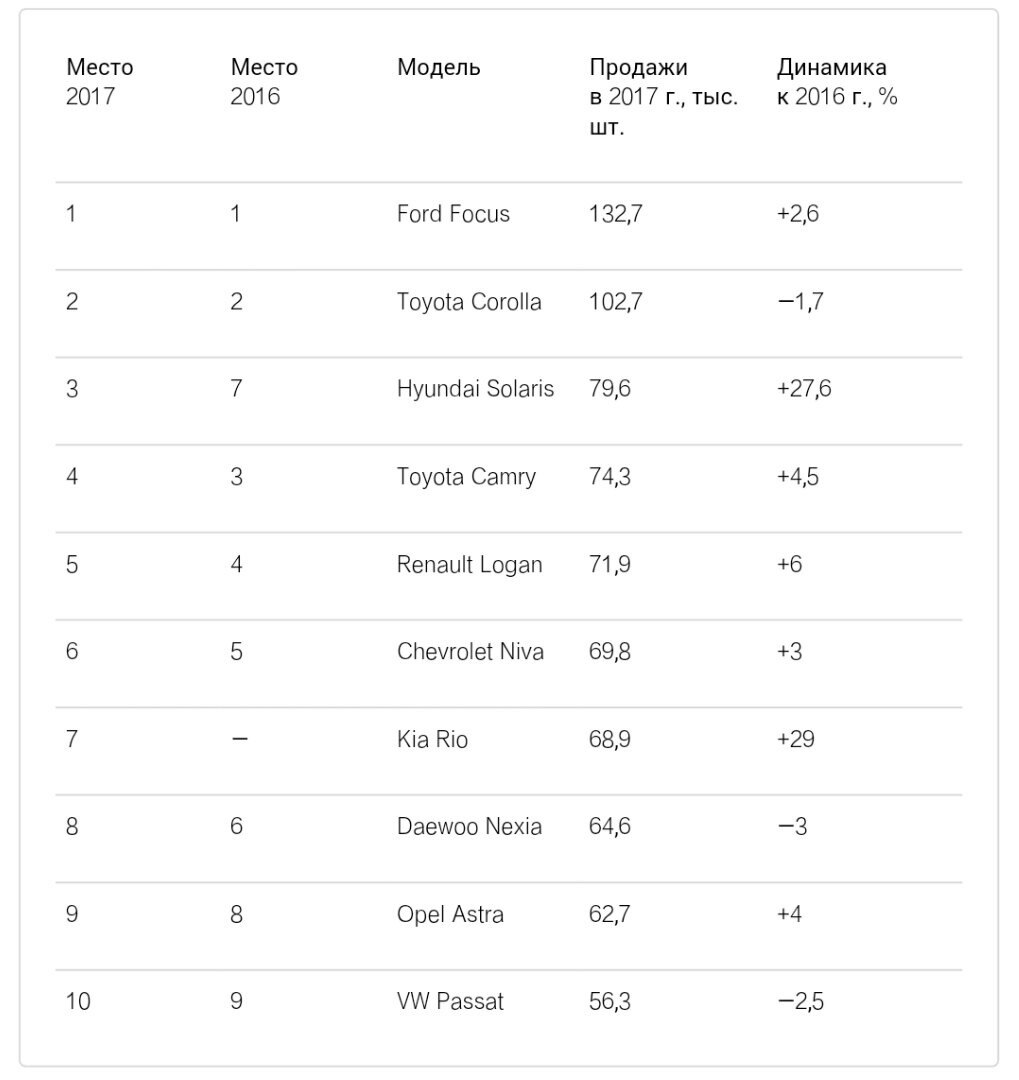Click the −2,5 dynamics value
1019x1080 pixels.
(800, 1001)
